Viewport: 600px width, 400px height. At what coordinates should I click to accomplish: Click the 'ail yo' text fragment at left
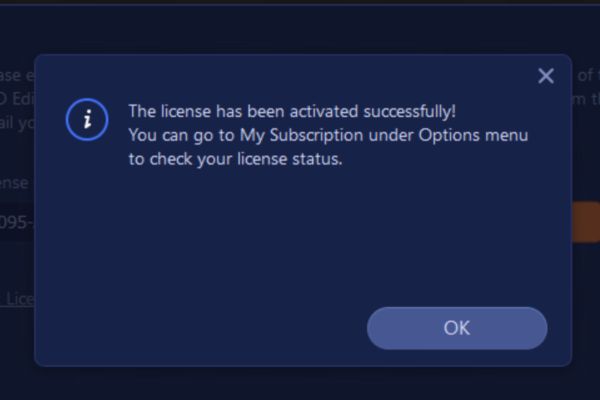coord(16,122)
